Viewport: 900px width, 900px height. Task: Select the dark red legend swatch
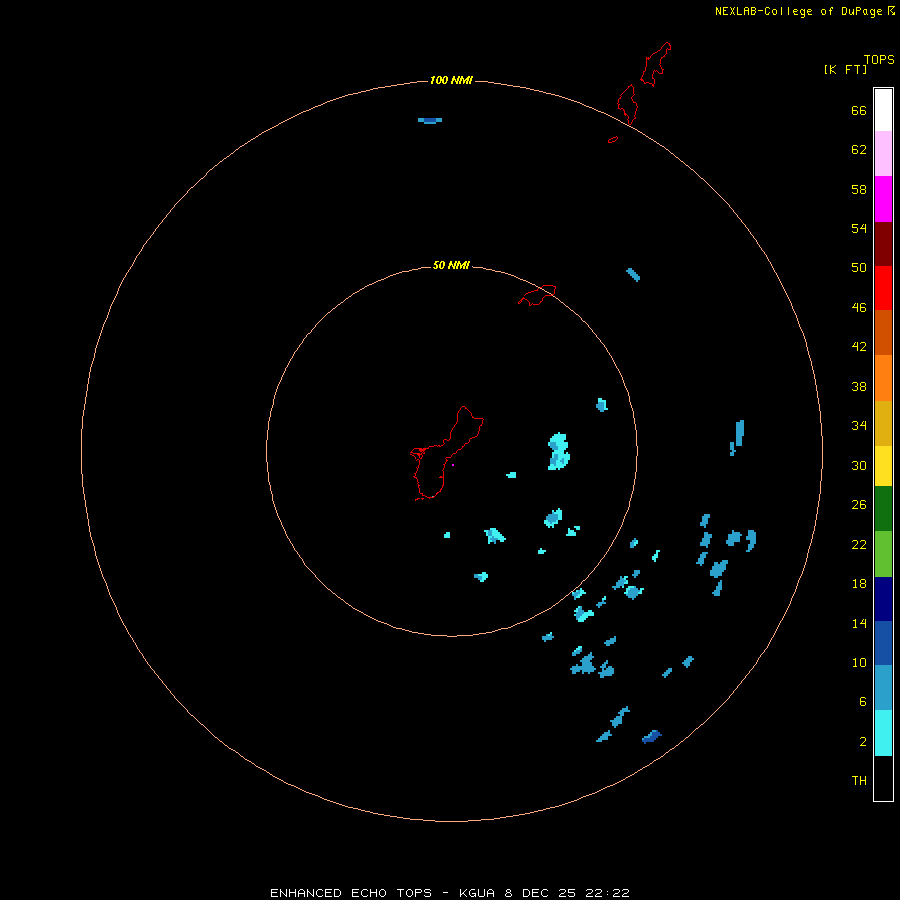pos(883,243)
